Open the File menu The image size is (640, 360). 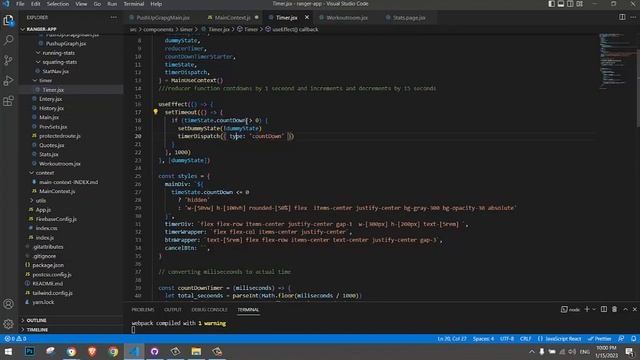[x=20, y=4]
